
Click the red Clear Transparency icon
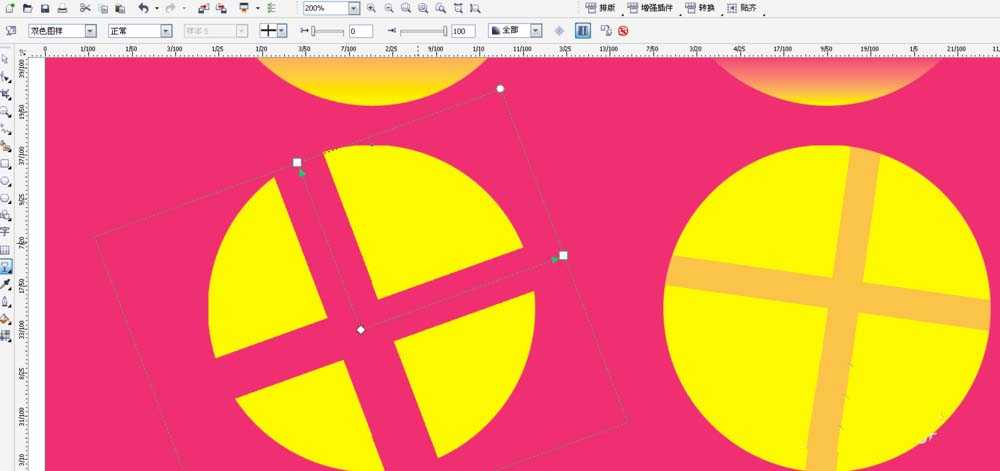point(623,31)
